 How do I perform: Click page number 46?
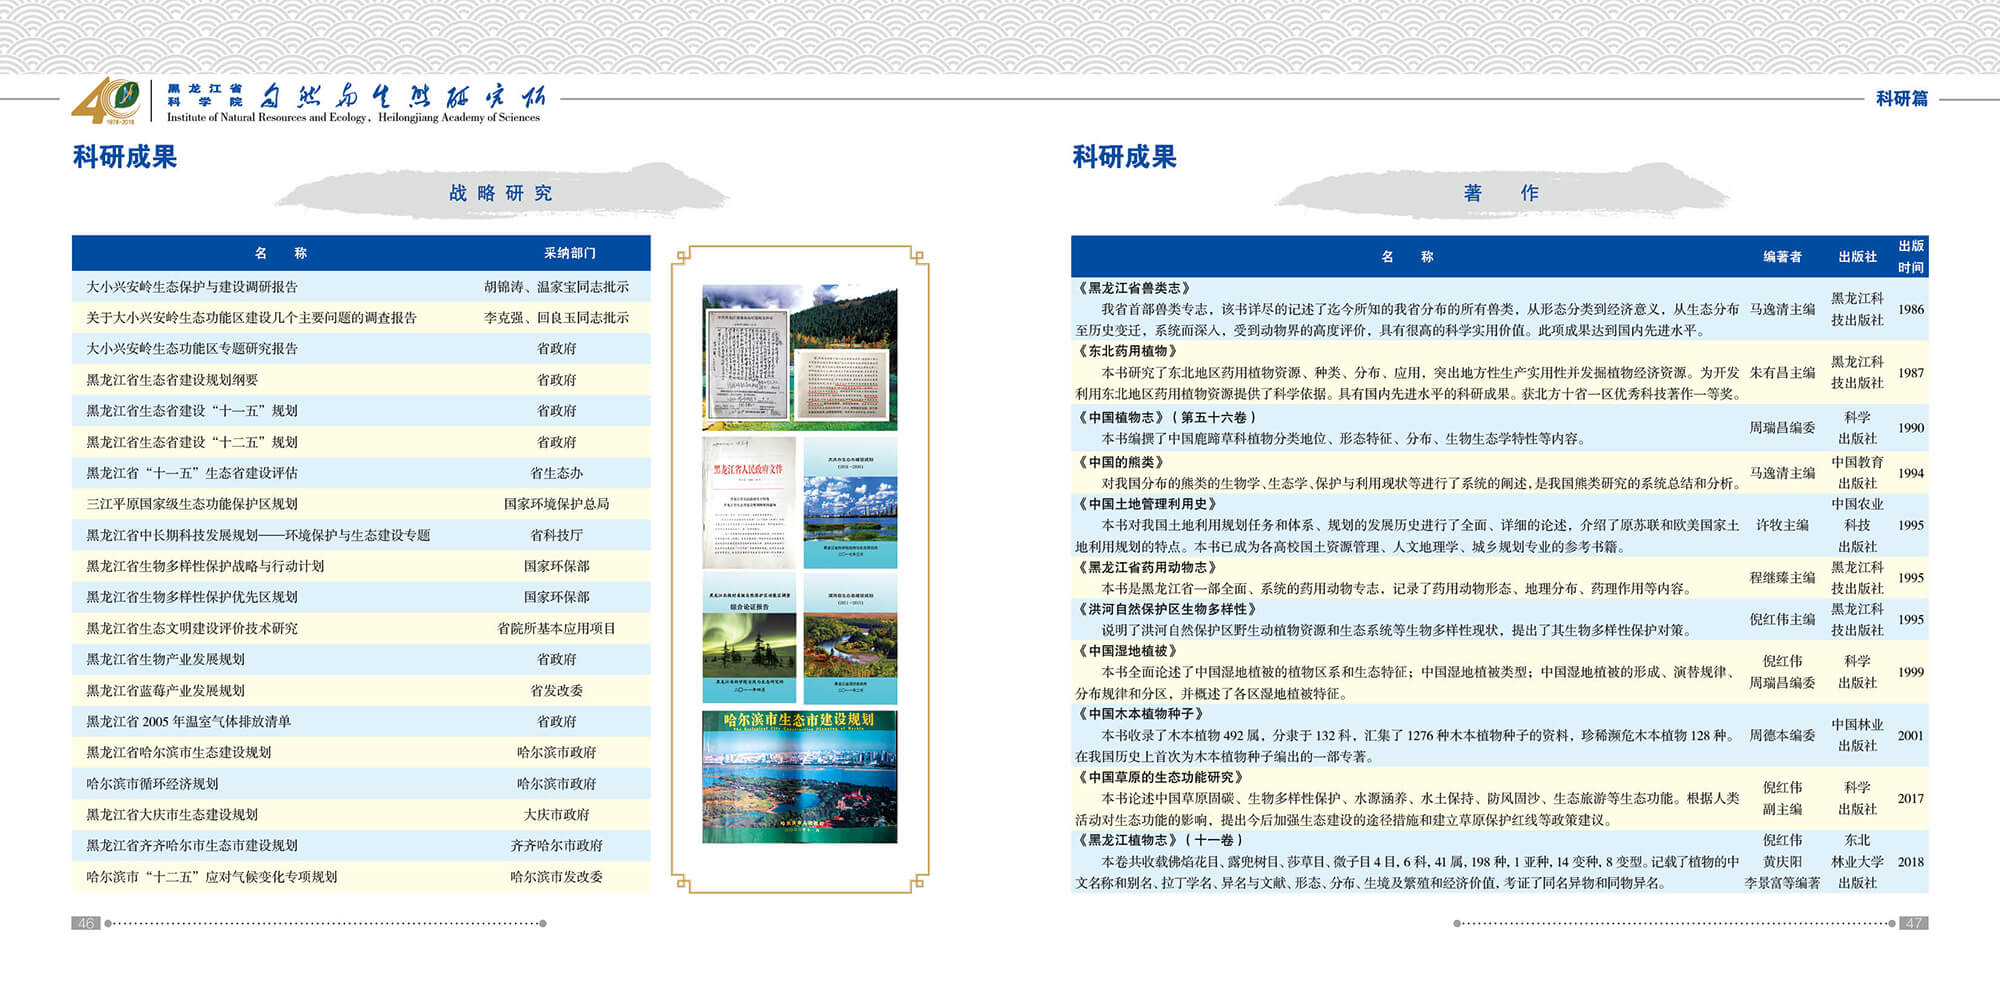(x=86, y=923)
